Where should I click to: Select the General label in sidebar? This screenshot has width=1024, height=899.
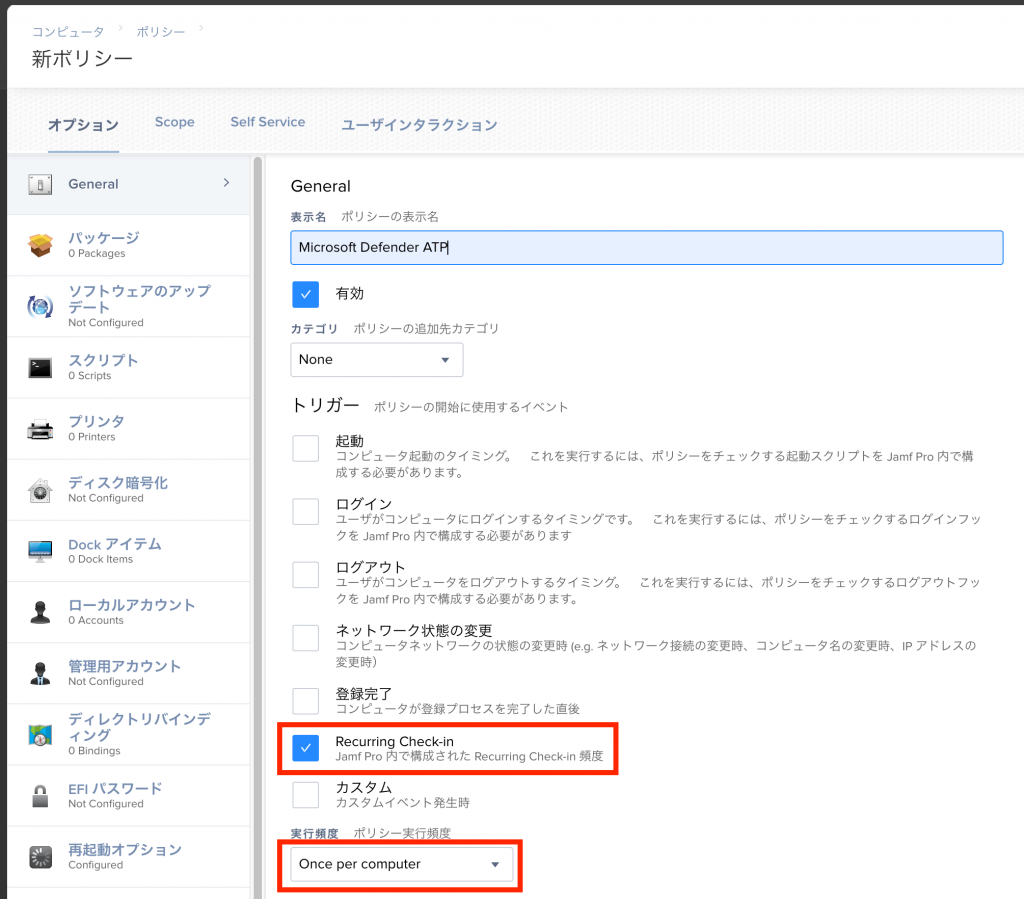coord(93,184)
